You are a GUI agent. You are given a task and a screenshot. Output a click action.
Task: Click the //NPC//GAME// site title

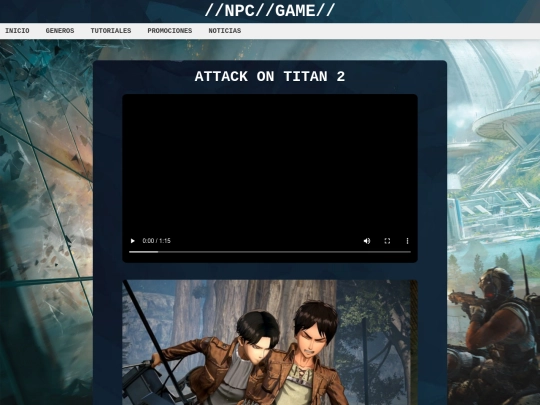[x=270, y=11]
